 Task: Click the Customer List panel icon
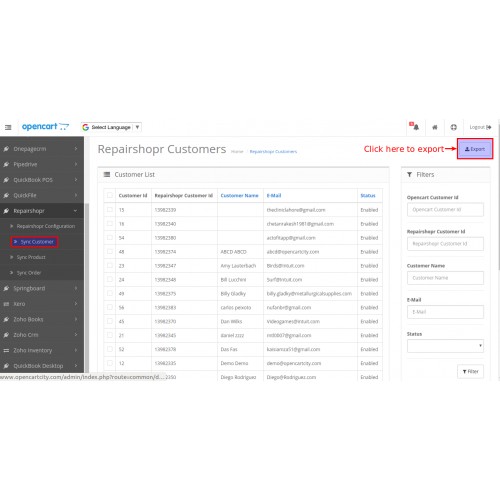click(x=107, y=174)
